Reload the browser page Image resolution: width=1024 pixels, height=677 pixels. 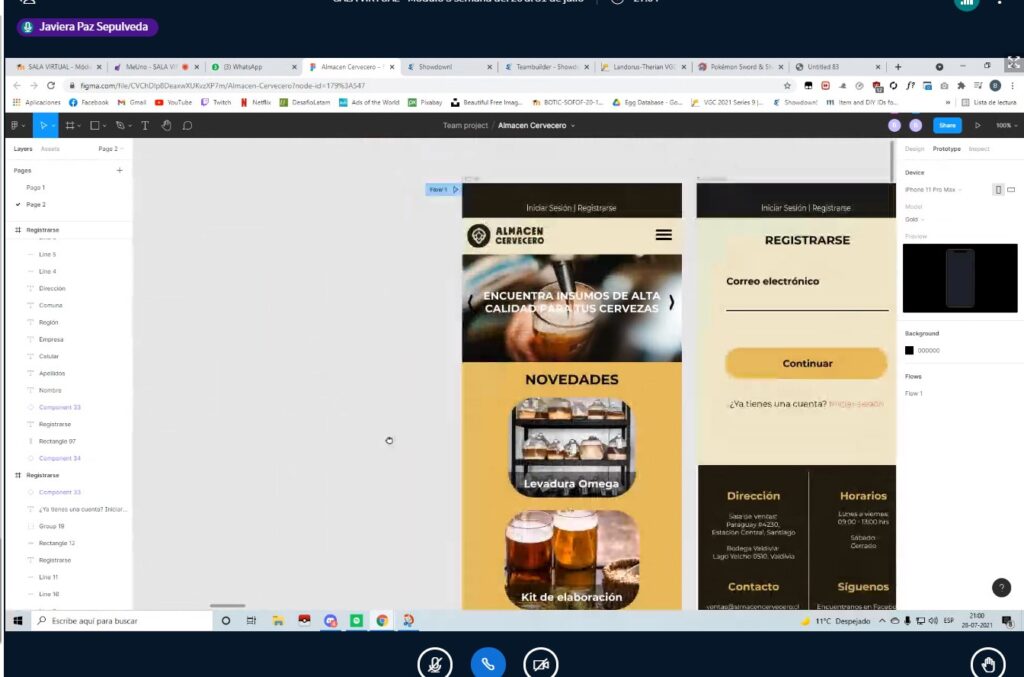[50, 86]
